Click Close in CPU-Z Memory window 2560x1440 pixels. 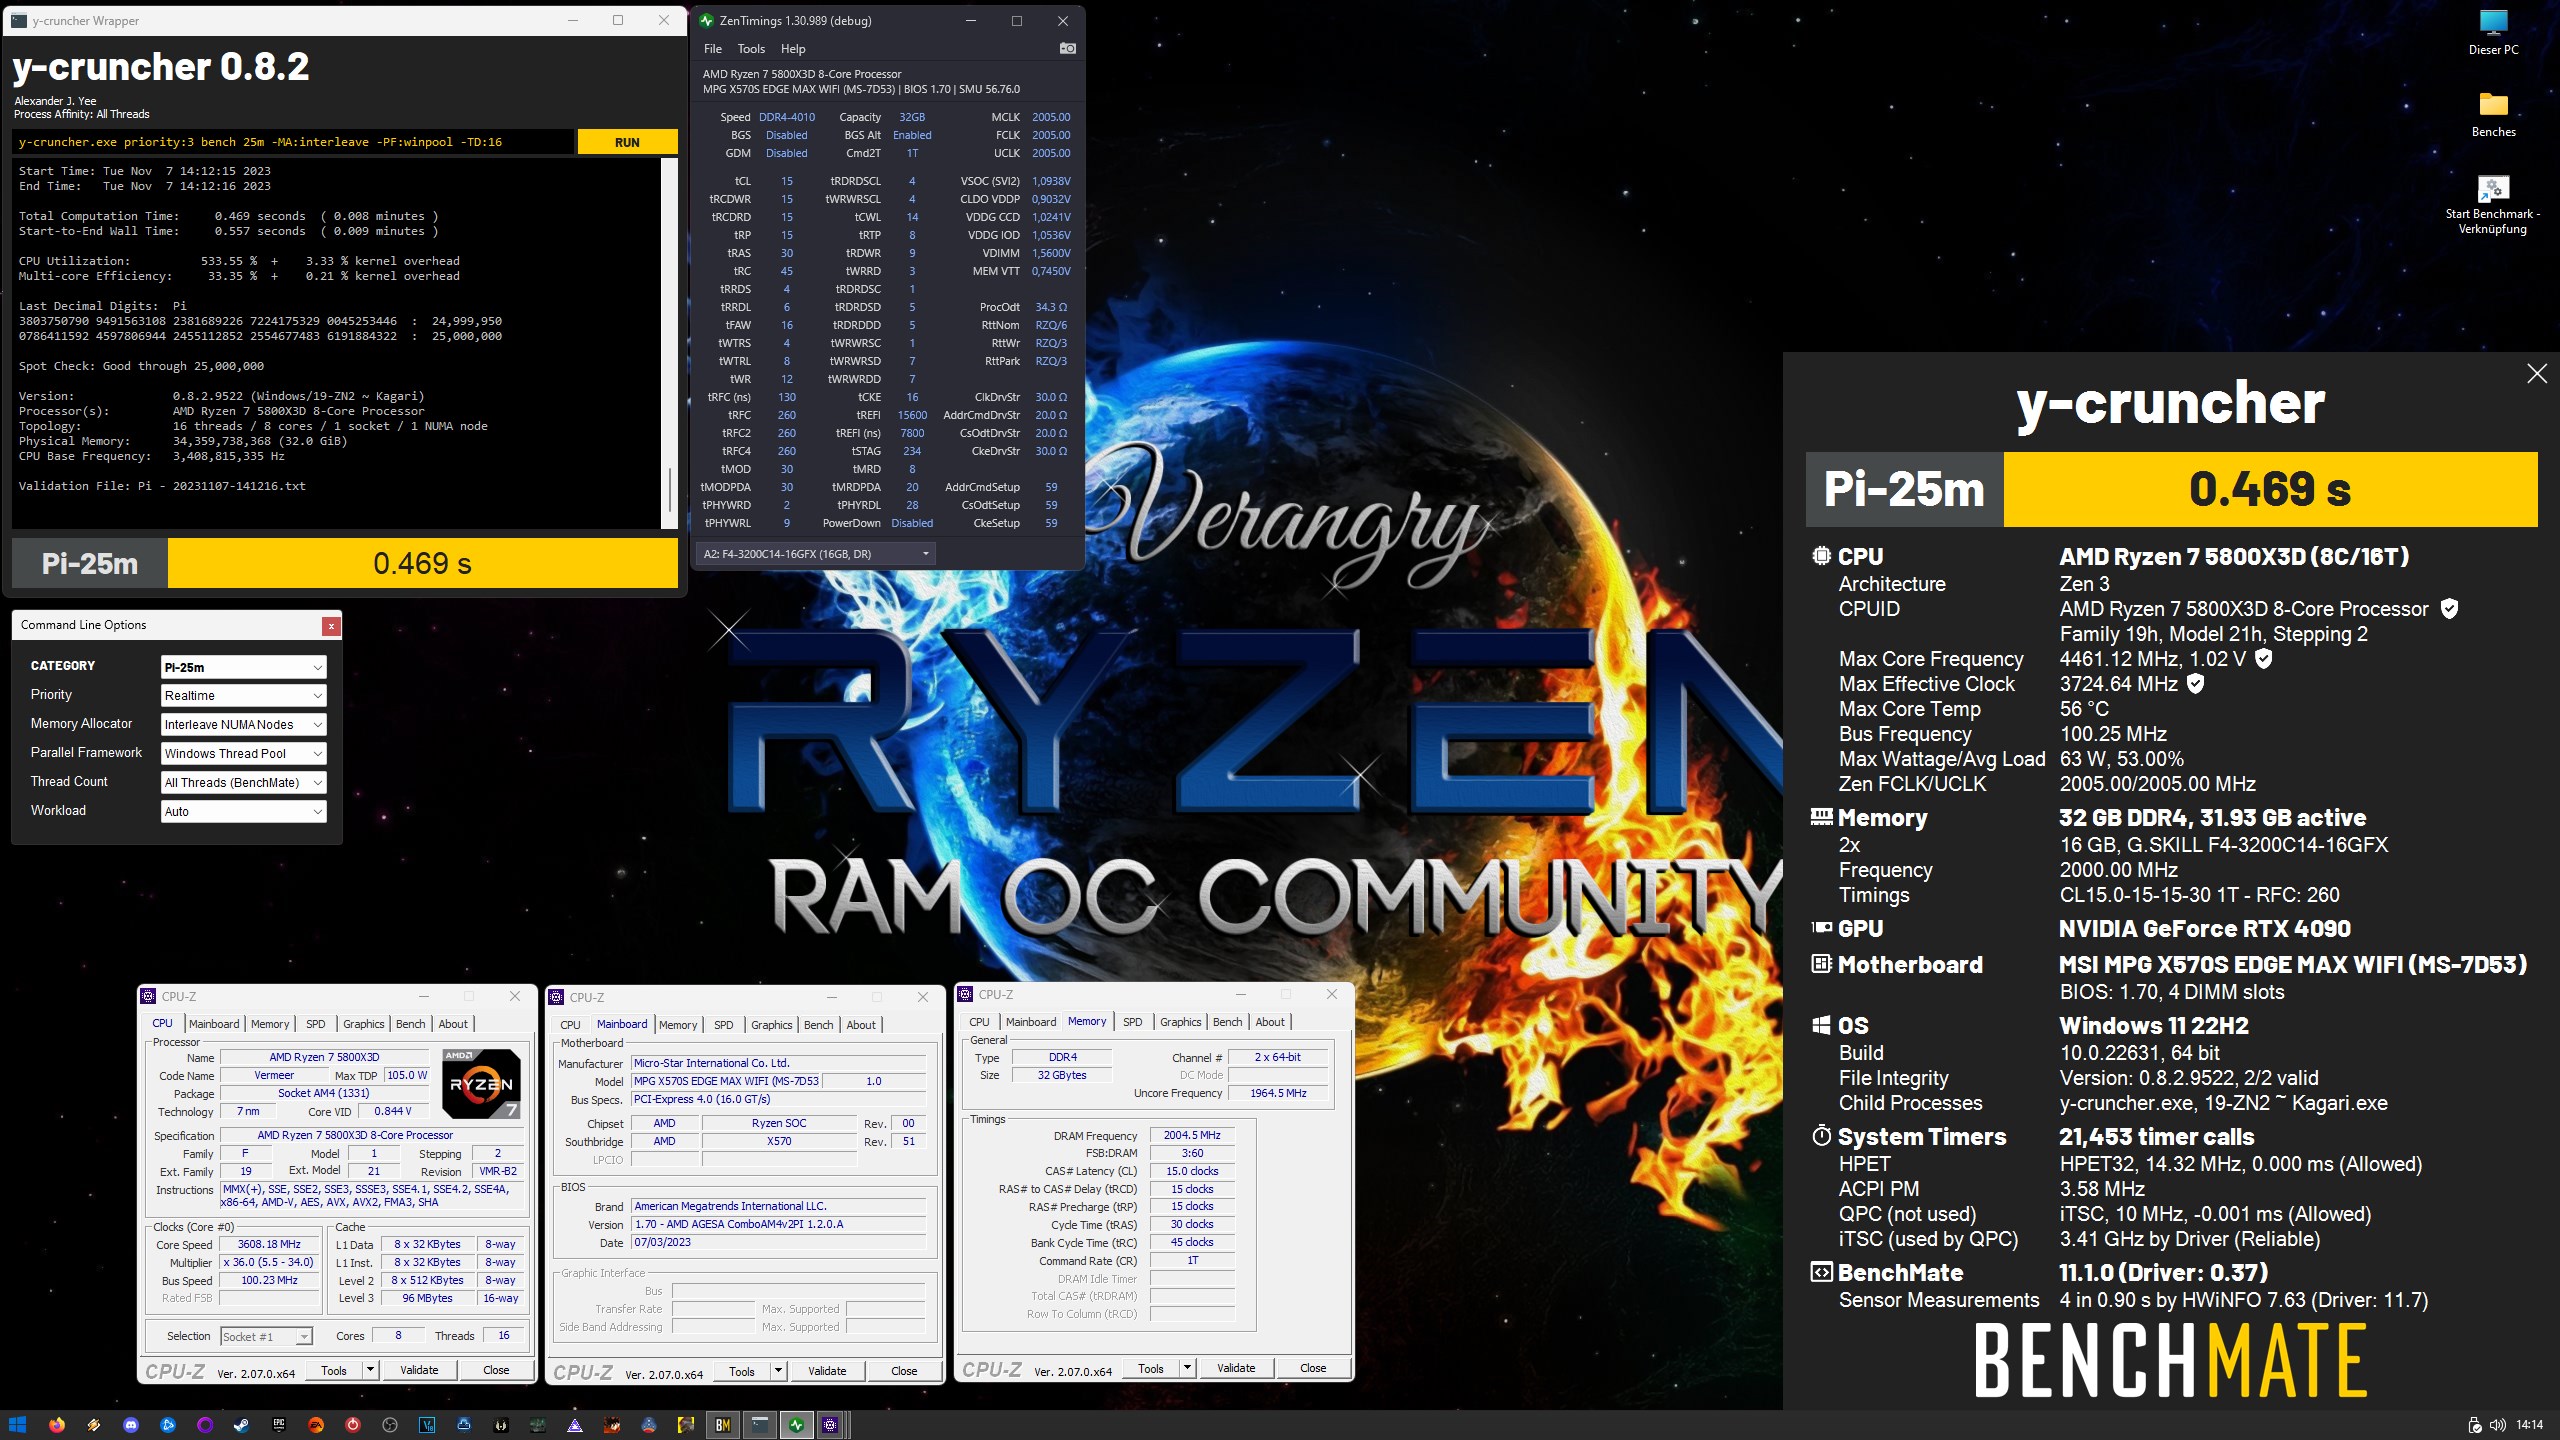click(1313, 1368)
